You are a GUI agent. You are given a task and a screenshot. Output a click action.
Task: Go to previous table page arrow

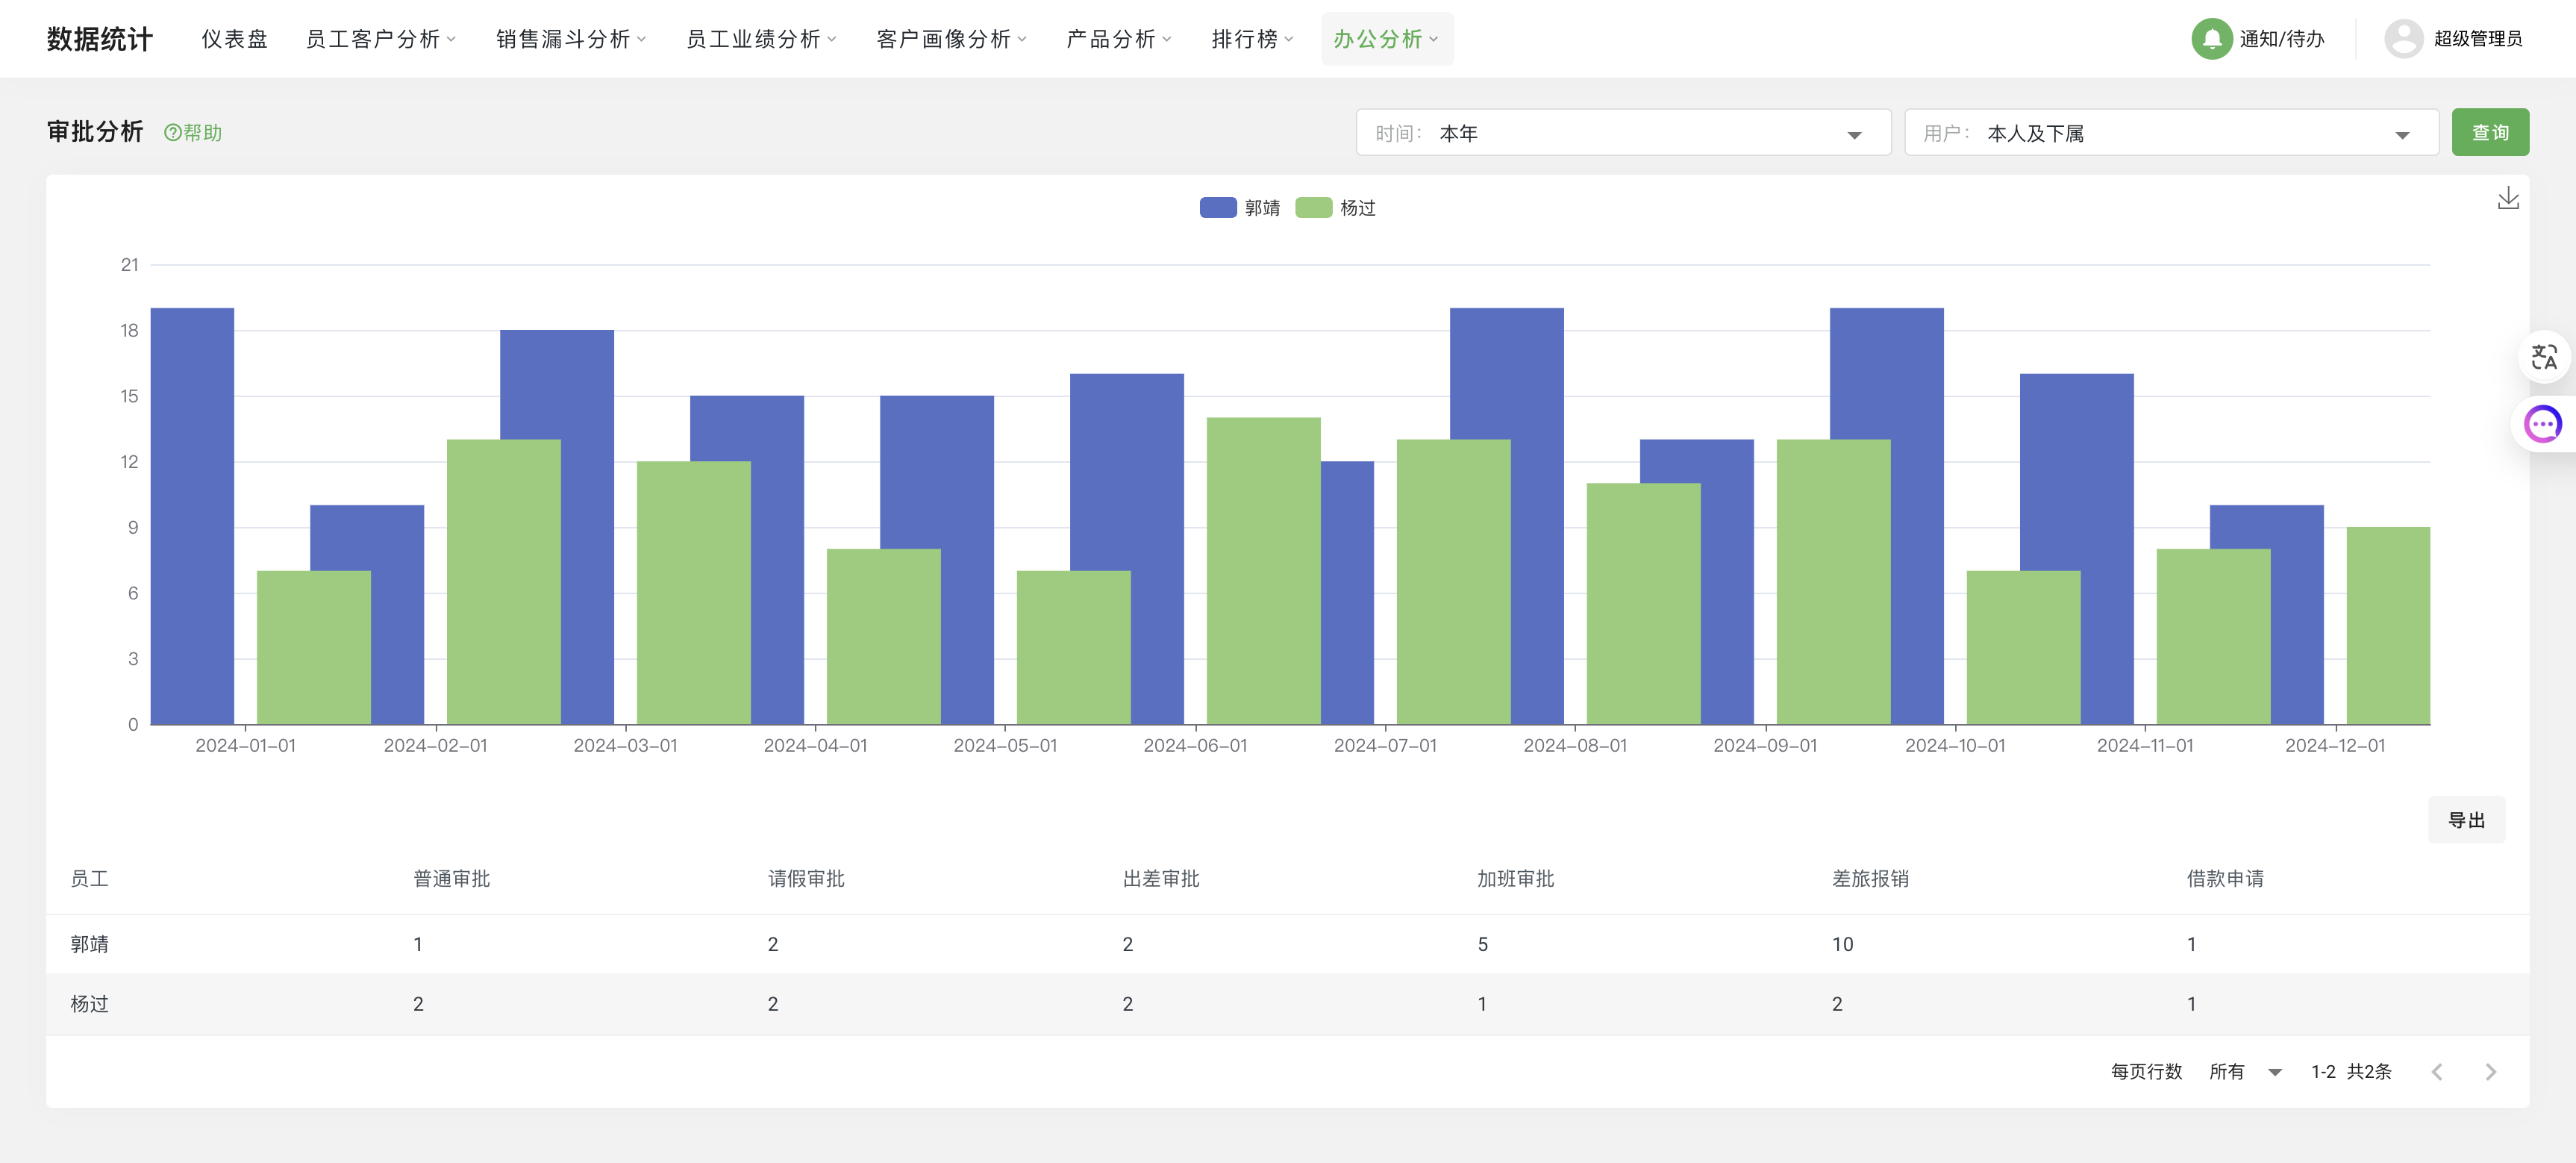coord(2437,1072)
